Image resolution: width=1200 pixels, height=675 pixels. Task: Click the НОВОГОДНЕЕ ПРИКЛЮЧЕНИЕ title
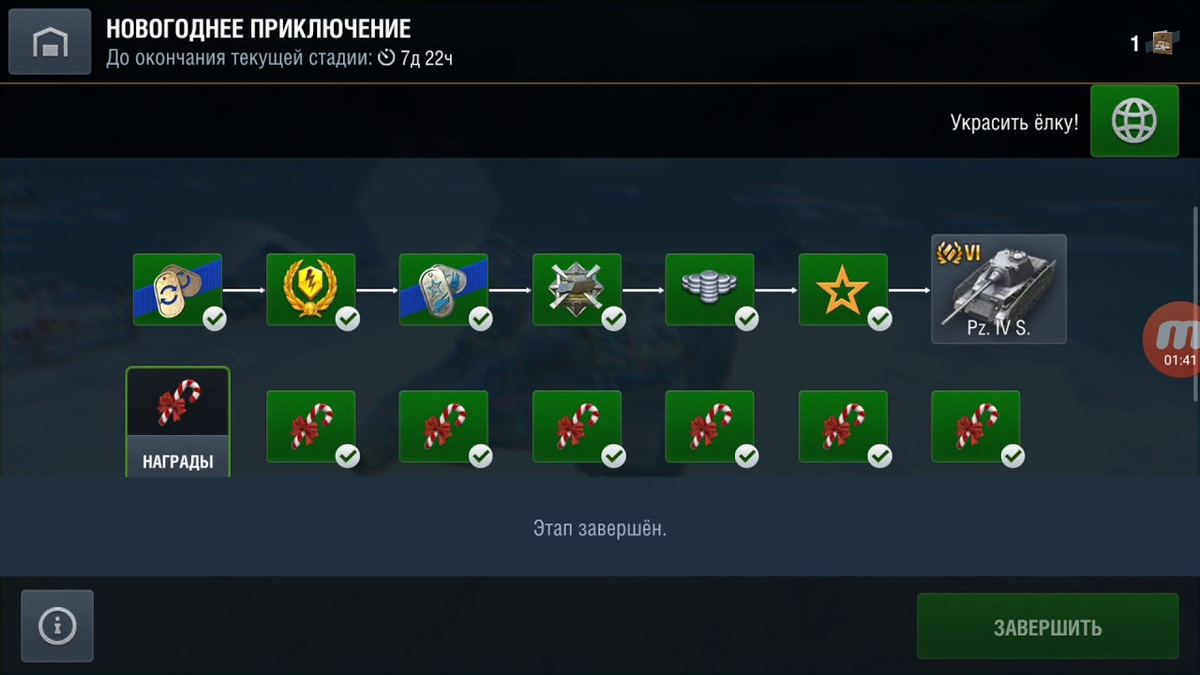point(258,28)
